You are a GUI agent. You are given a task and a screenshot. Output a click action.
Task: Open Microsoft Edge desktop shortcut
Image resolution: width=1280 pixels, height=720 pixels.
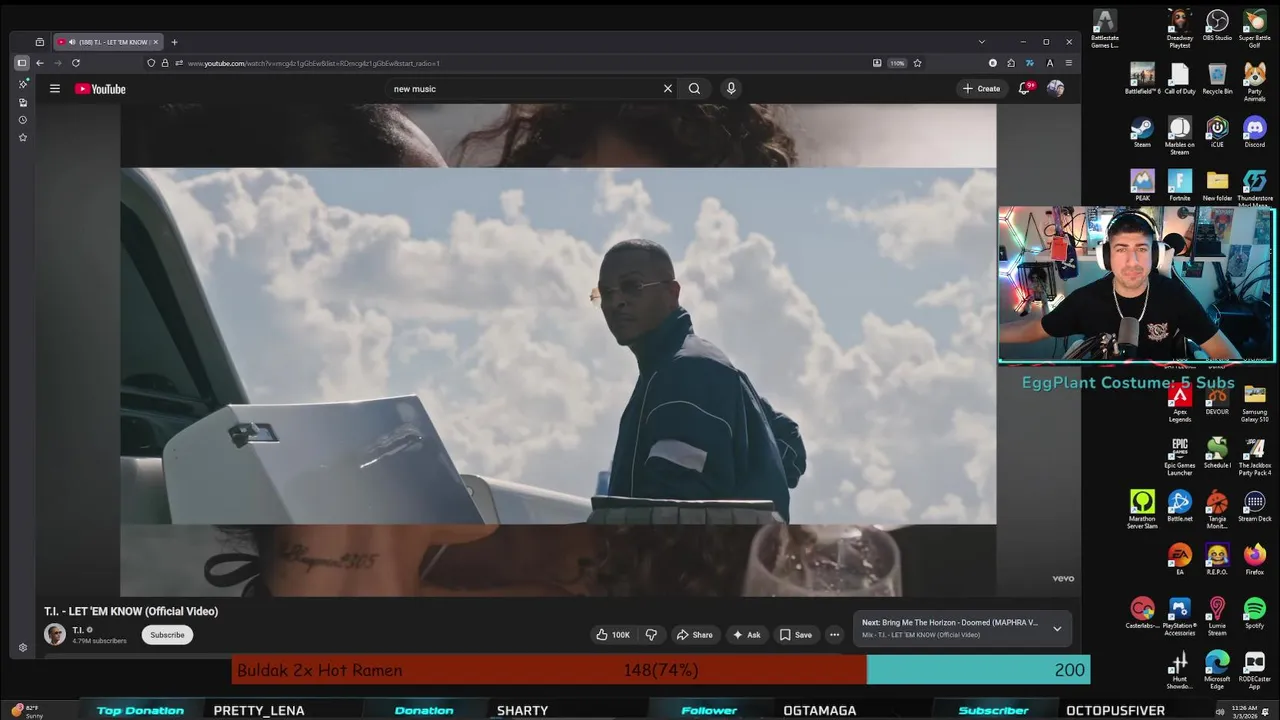coord(1217,668)
